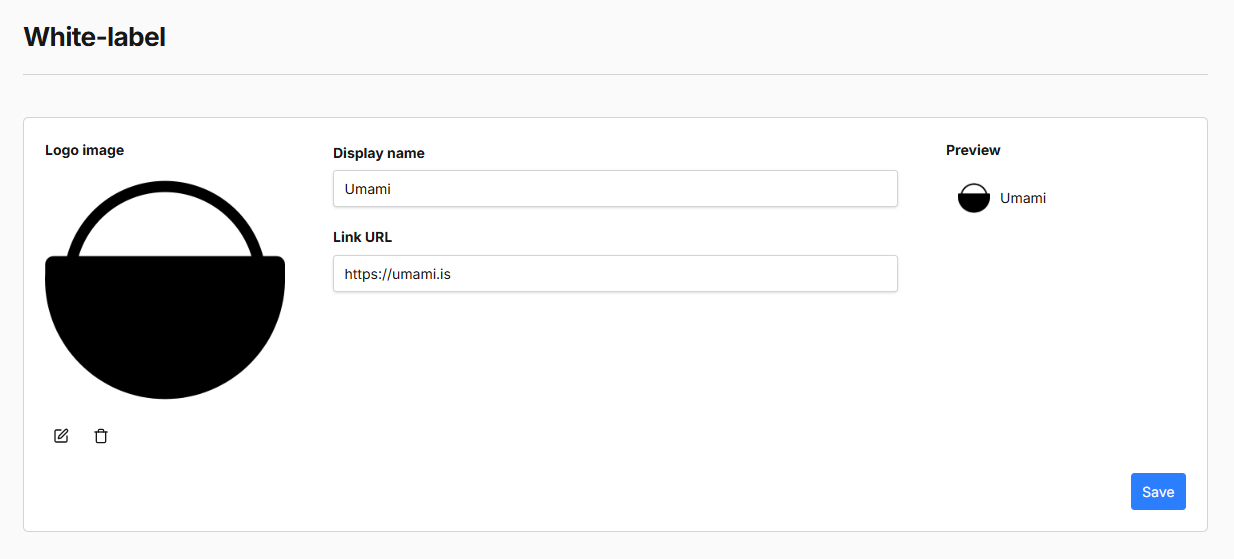Viewport: 1234px width, 559px height.
Task: Click the Umami name text in Preview
Action: tap(1023, 198)
